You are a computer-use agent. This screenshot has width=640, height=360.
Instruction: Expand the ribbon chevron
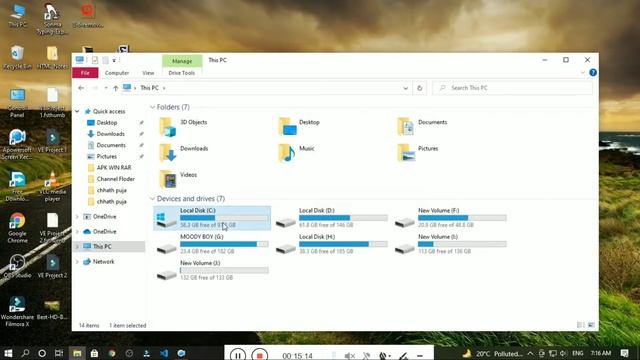click(x=582, y=73)
